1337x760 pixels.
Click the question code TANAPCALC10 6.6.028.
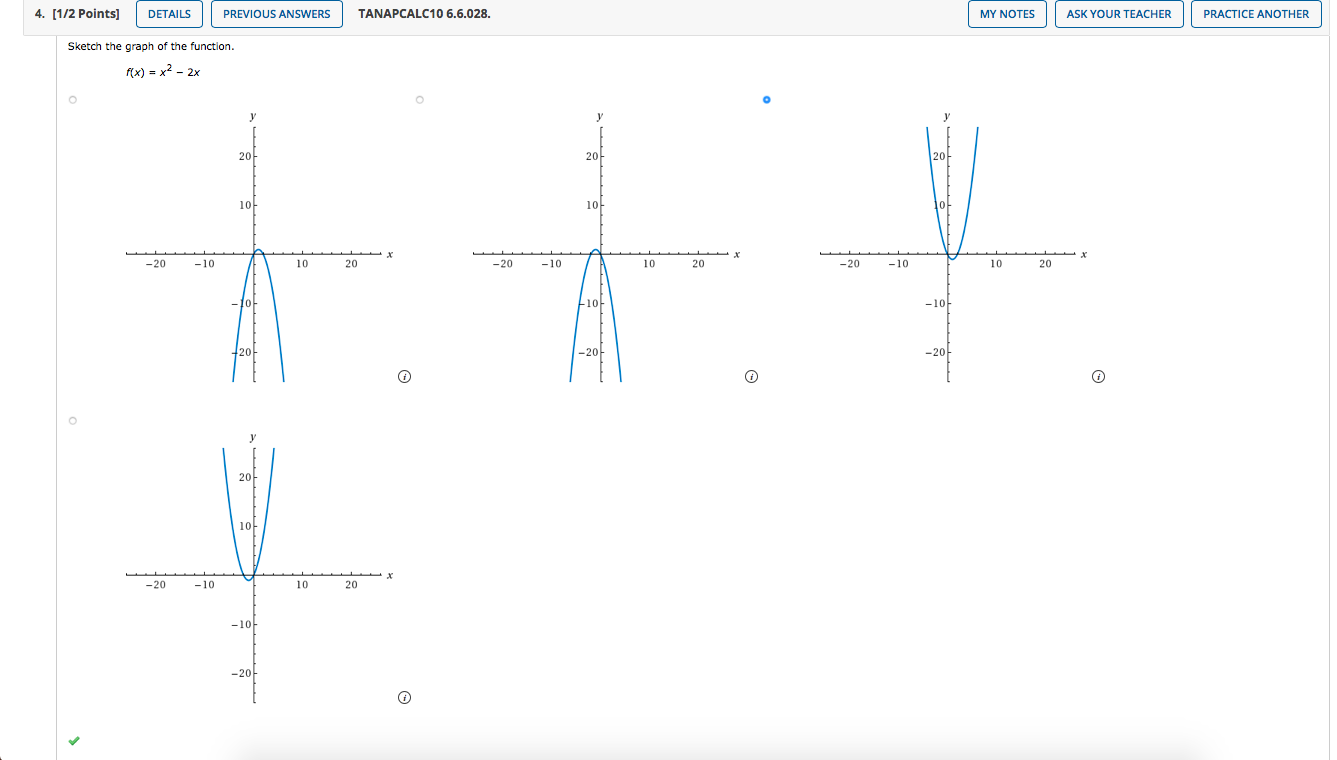pos(424,14)
